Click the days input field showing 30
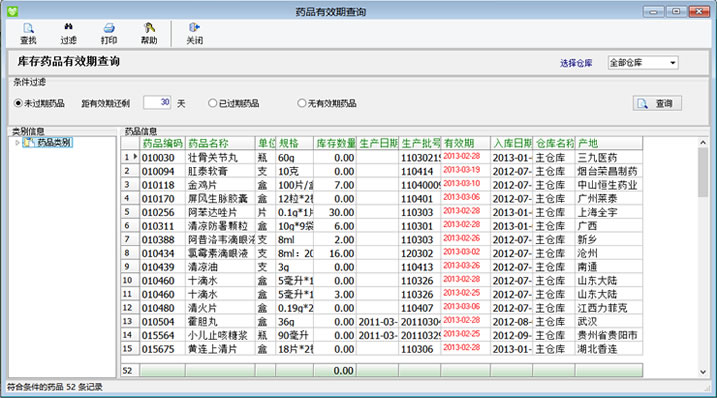Screen dimensions: 717x398 click(157, 102)
